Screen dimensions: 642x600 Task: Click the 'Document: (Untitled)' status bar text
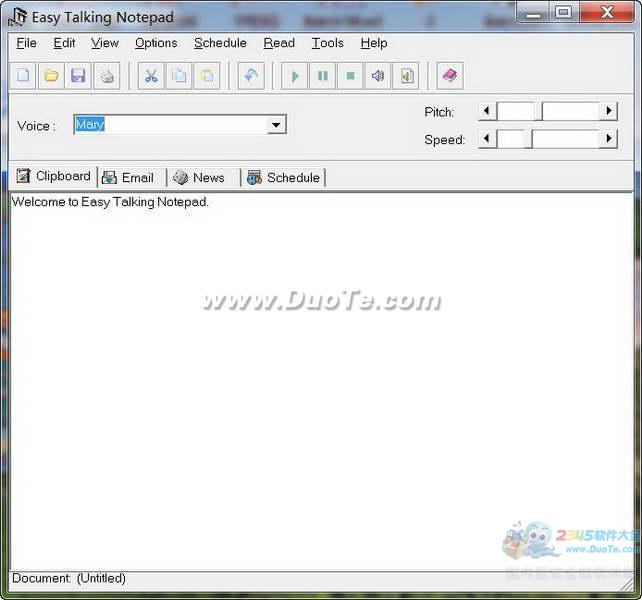click(69, 578)
